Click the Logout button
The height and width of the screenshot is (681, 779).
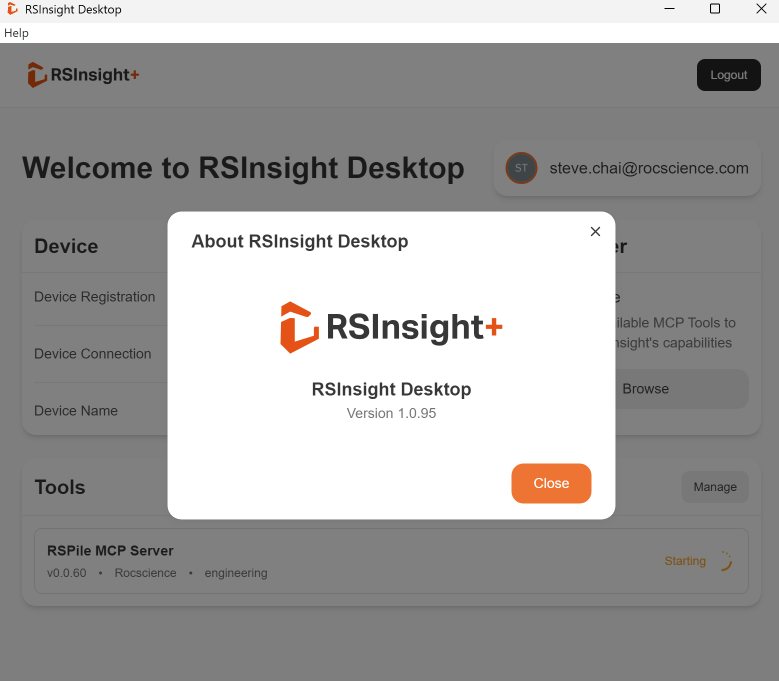[x=728, y=75]
